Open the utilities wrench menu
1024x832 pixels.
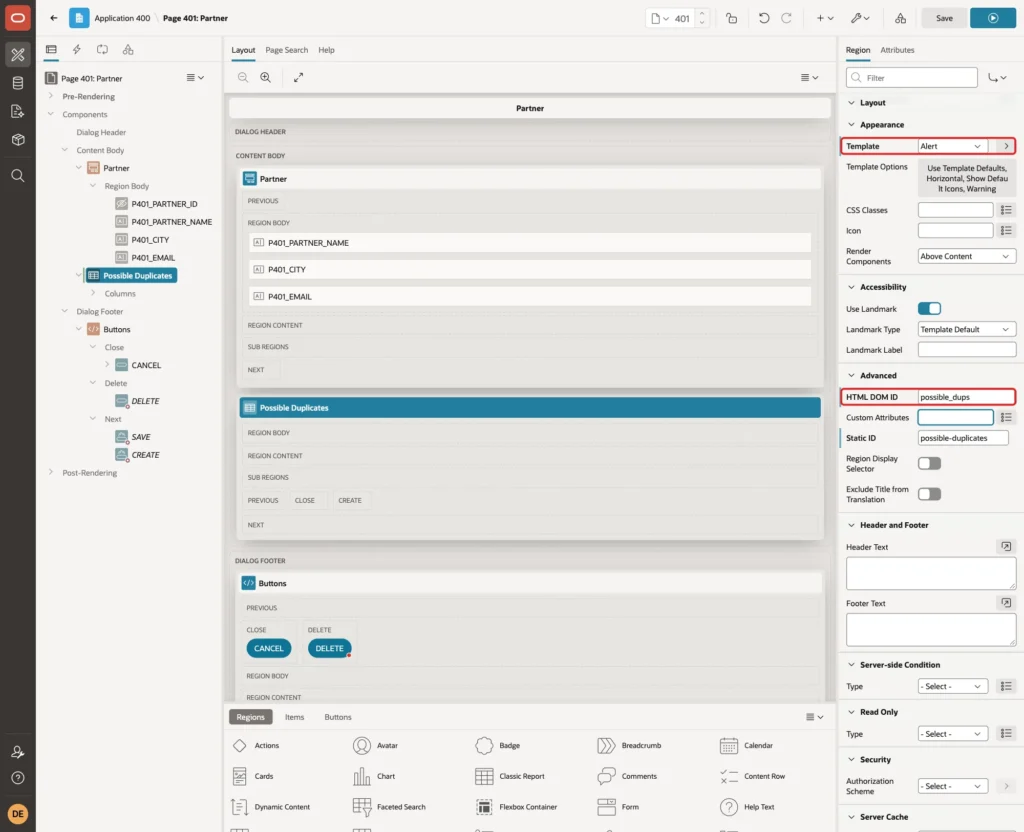pyautogui.click(x=860, y=18)
